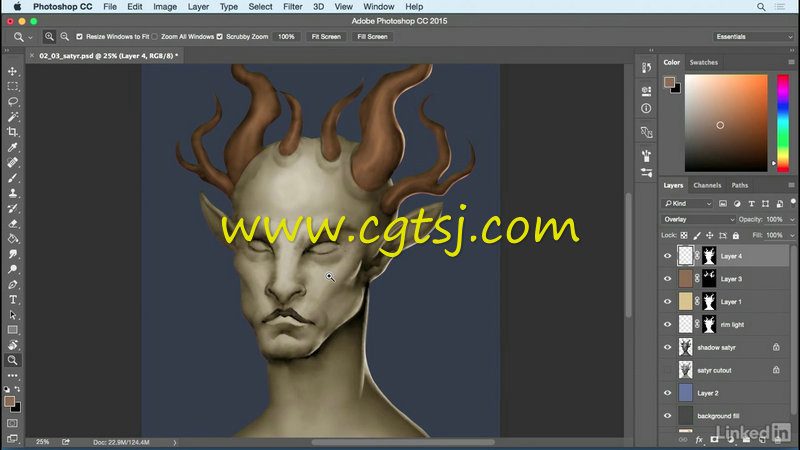Select the Paint Bucket tool
The image size is (800, 450).
13,239
